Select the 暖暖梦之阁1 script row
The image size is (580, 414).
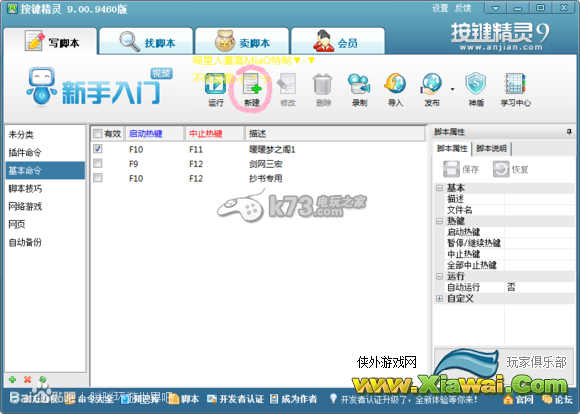(x=258, y=149)
